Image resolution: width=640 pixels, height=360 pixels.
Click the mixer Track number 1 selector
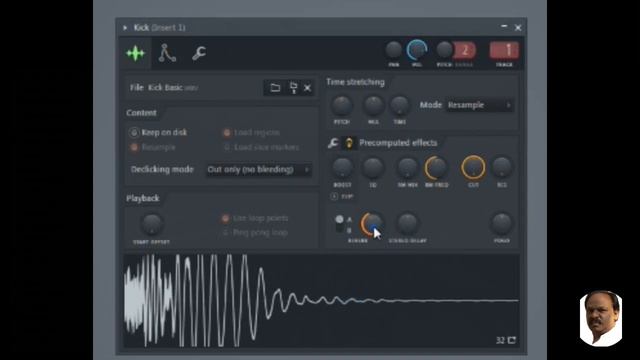click(x=504, y=50)
